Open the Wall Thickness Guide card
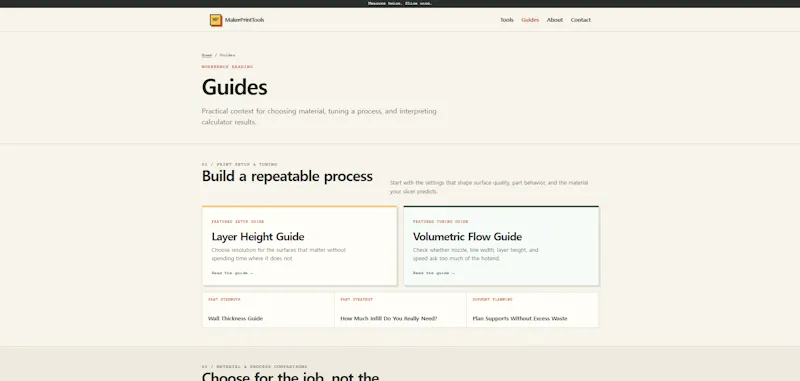Screen dimensions: 800x381 tap(268, 310)
